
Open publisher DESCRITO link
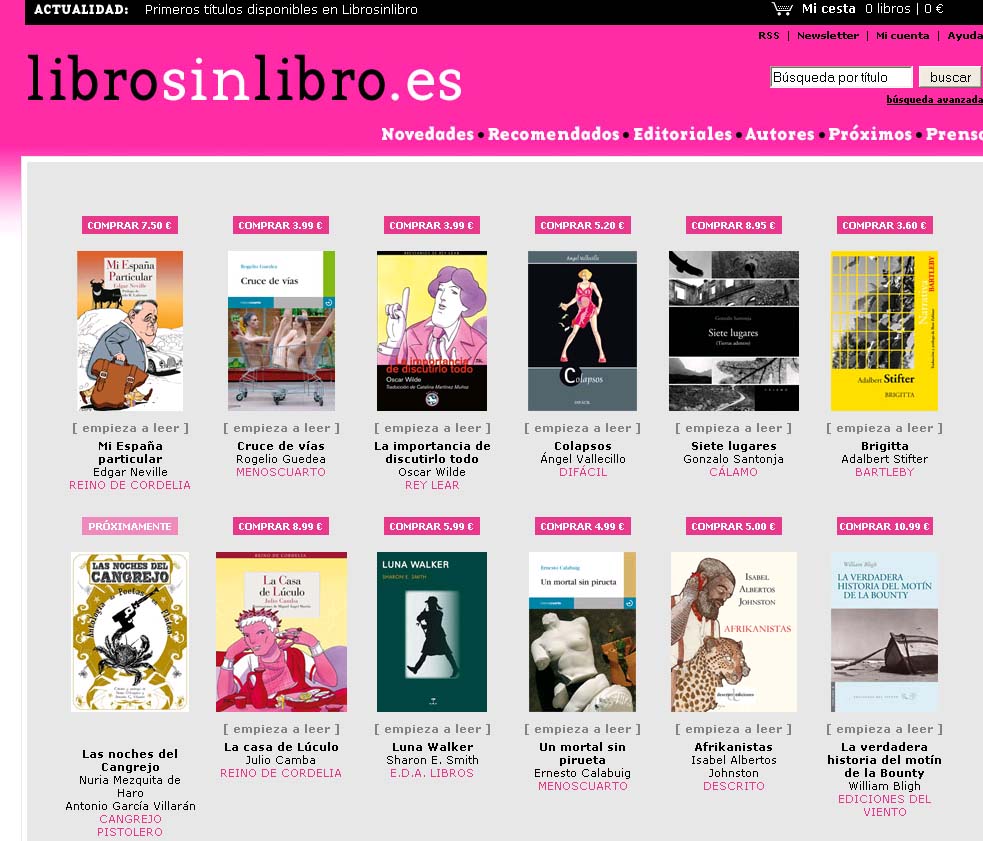[x=733, y=786]
